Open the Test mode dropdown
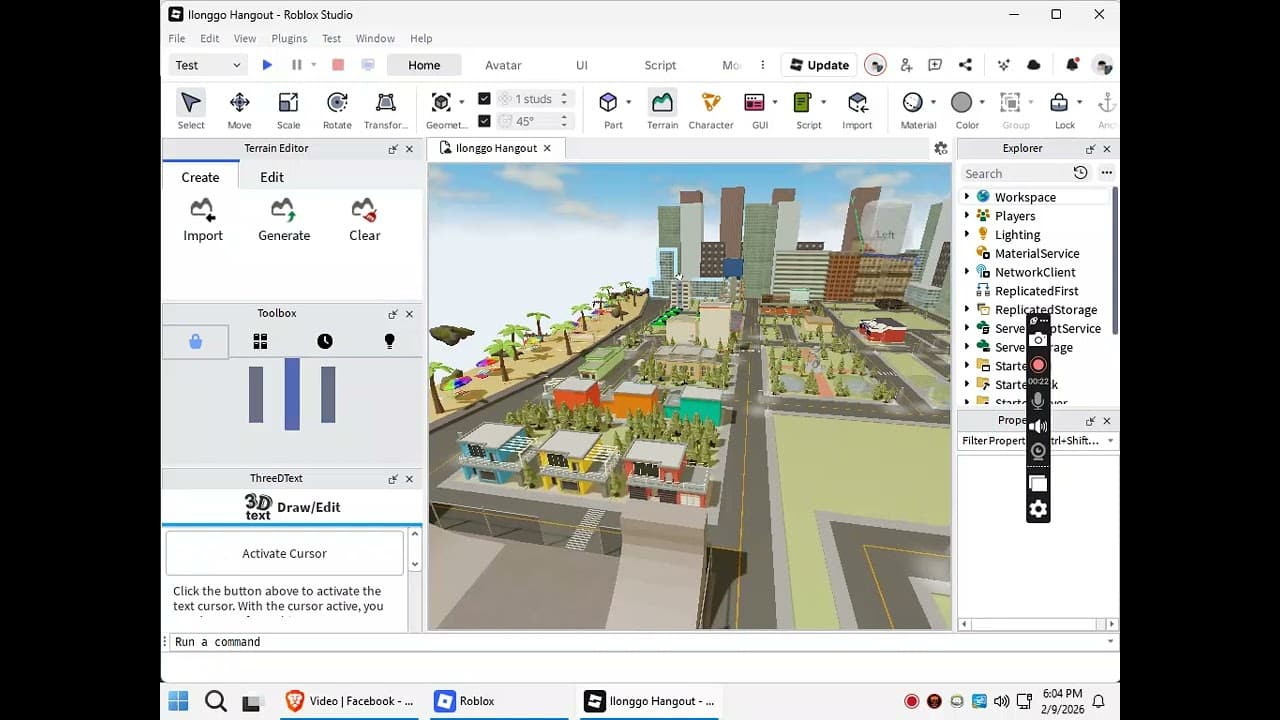This screenshot has height=720, width=1280. [x=208, y=65]
